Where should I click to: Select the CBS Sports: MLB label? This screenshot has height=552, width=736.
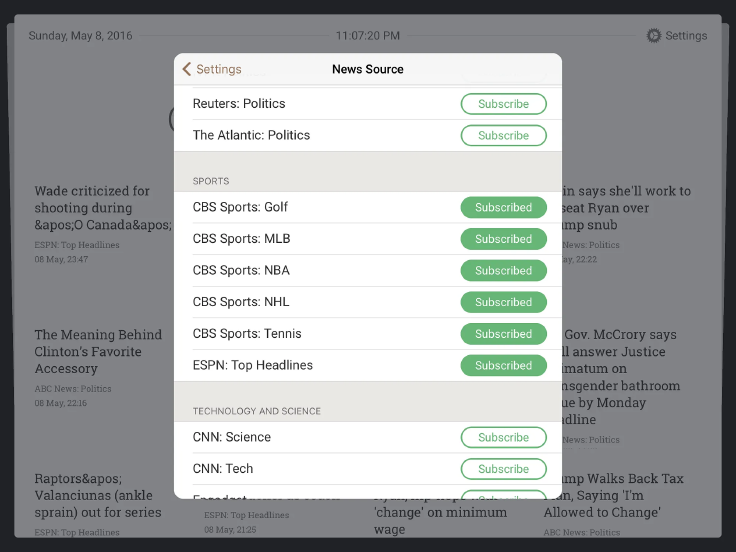pos(241,238)
